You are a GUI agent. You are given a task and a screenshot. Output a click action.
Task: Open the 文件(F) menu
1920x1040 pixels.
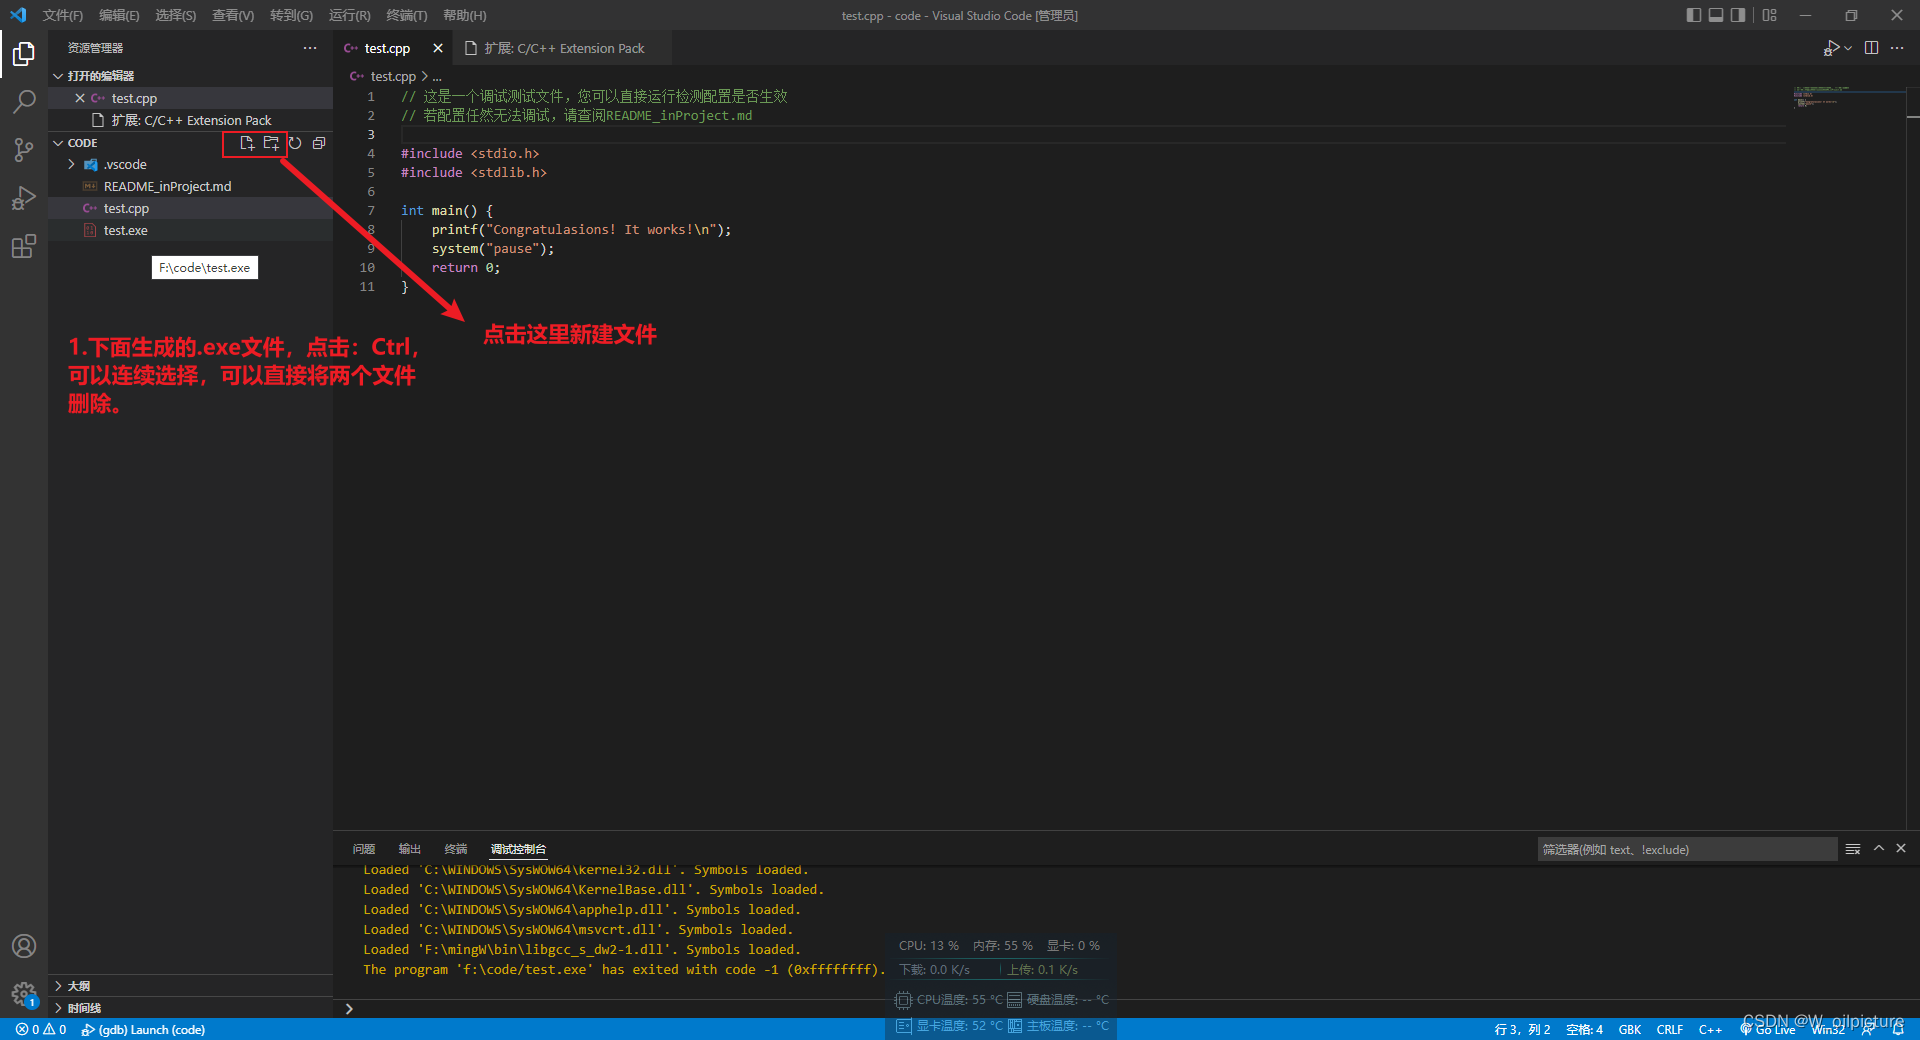62,15
